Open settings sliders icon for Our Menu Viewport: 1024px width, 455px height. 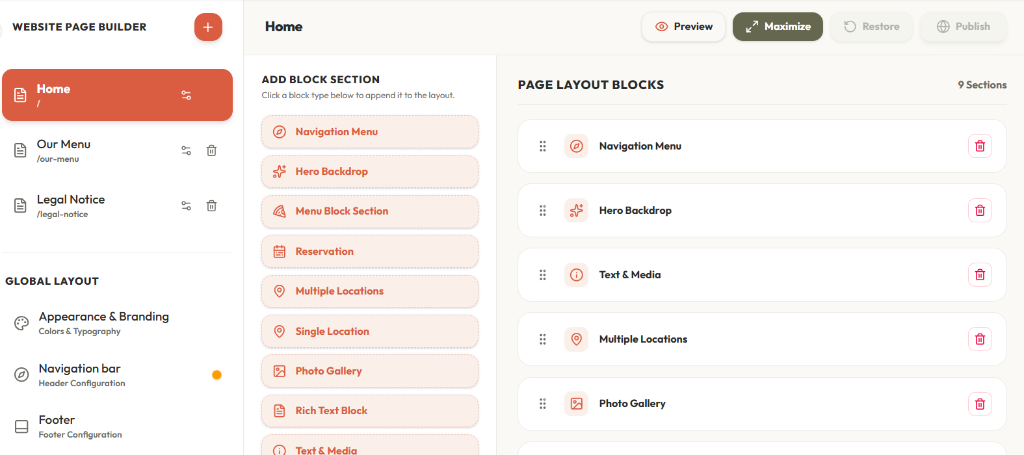186,150
